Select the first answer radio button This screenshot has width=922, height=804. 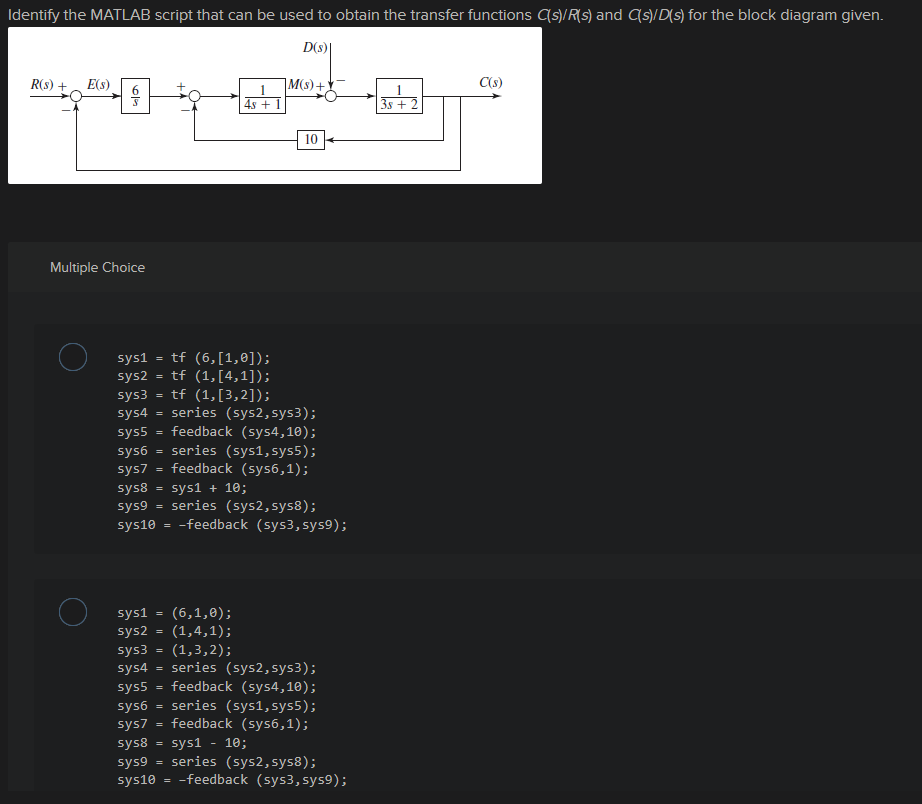[x=72, y=356]
